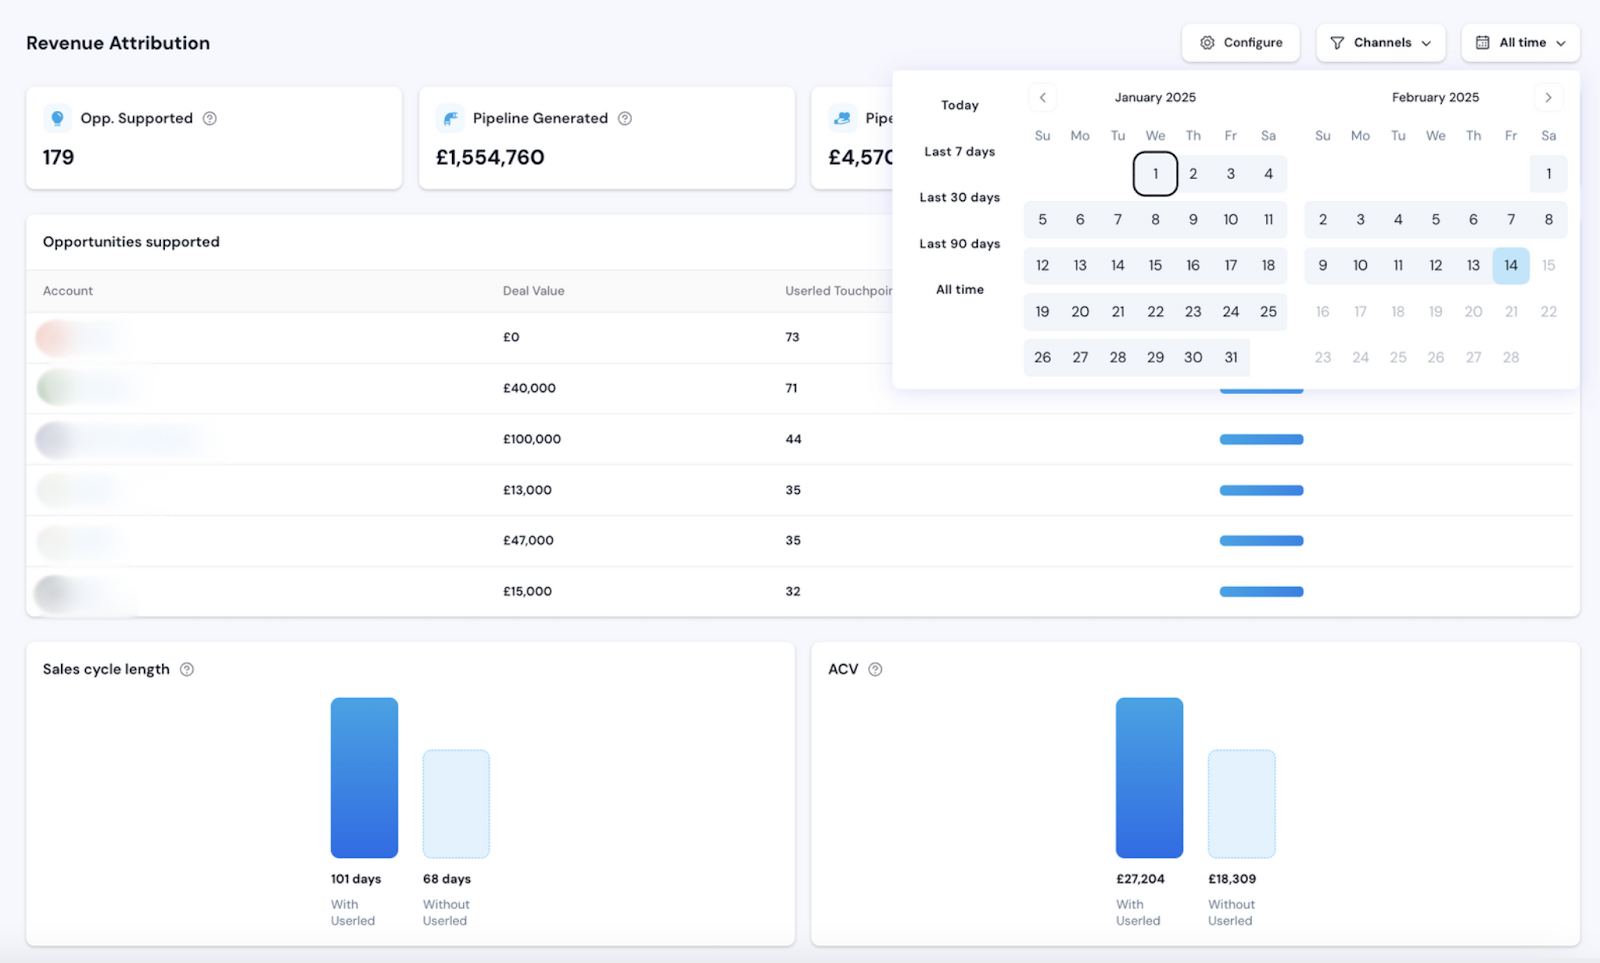Click the Pipeline Generated card icon
Image resolution: width=1600 pixels, height=963 pixels.
click(450, 118)
